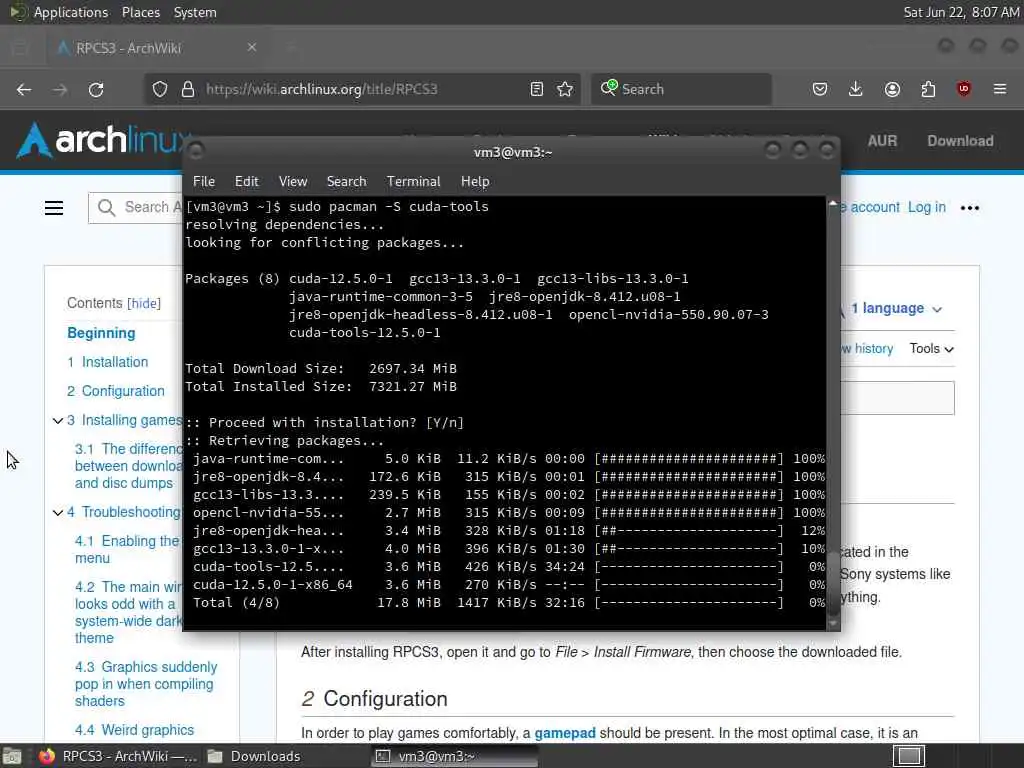The width and height of the screenshot is (1024, 768).
Task: Click the show desktop icon
Action: point(12,756)
